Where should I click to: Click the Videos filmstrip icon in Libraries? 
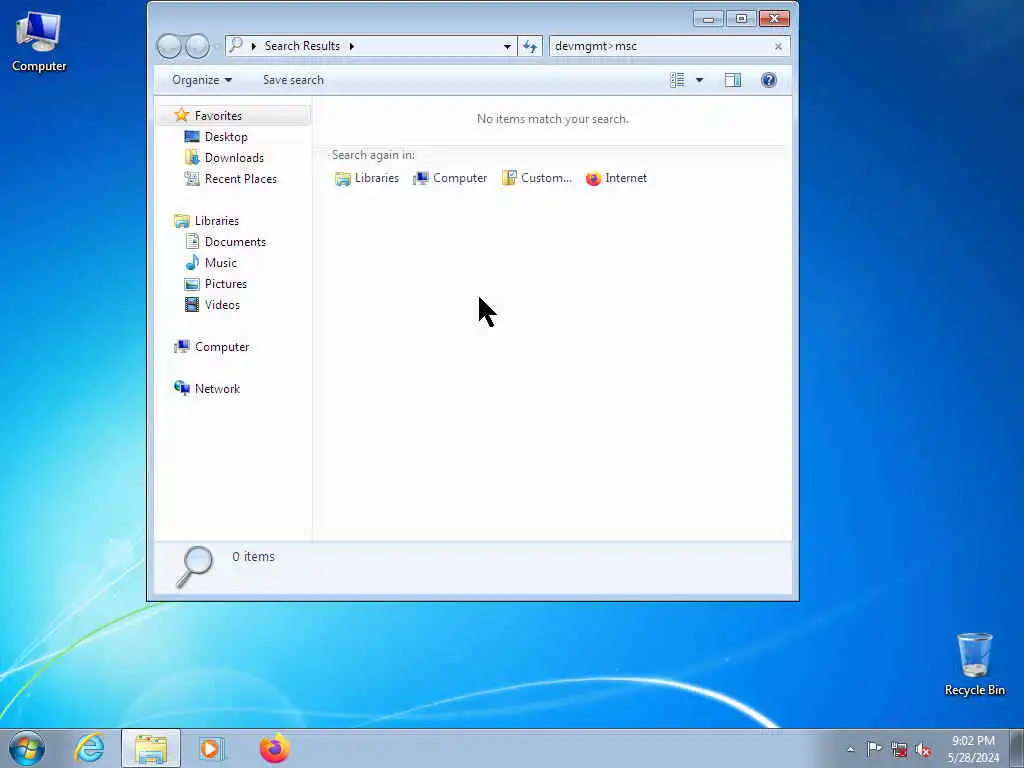(x=192, y=304)
